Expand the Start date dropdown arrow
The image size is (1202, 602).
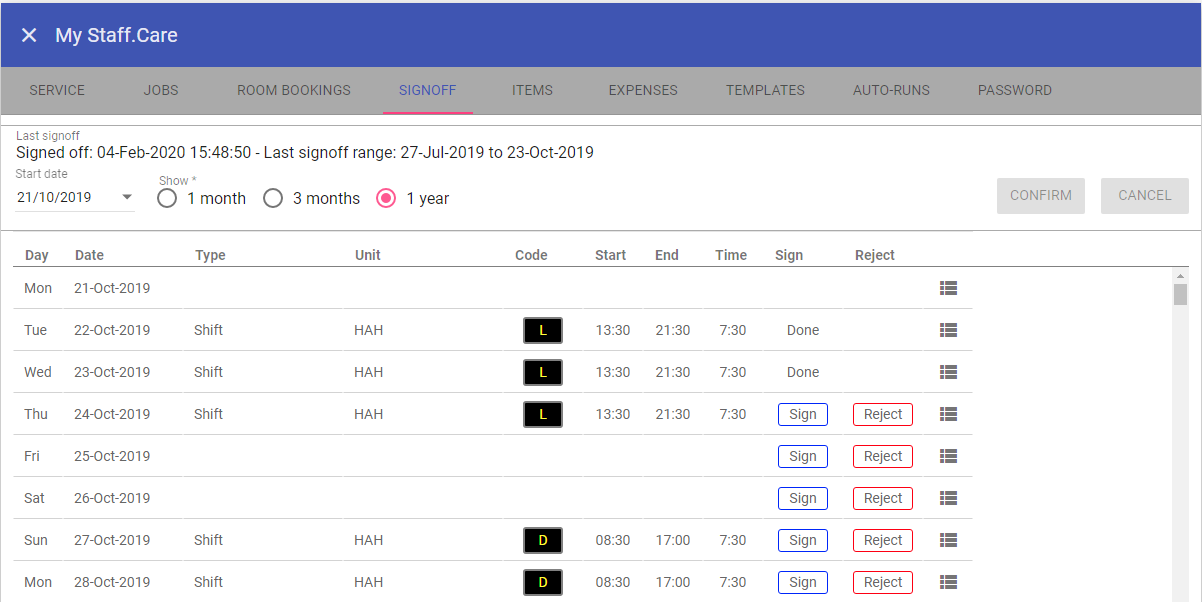(127, 197)
